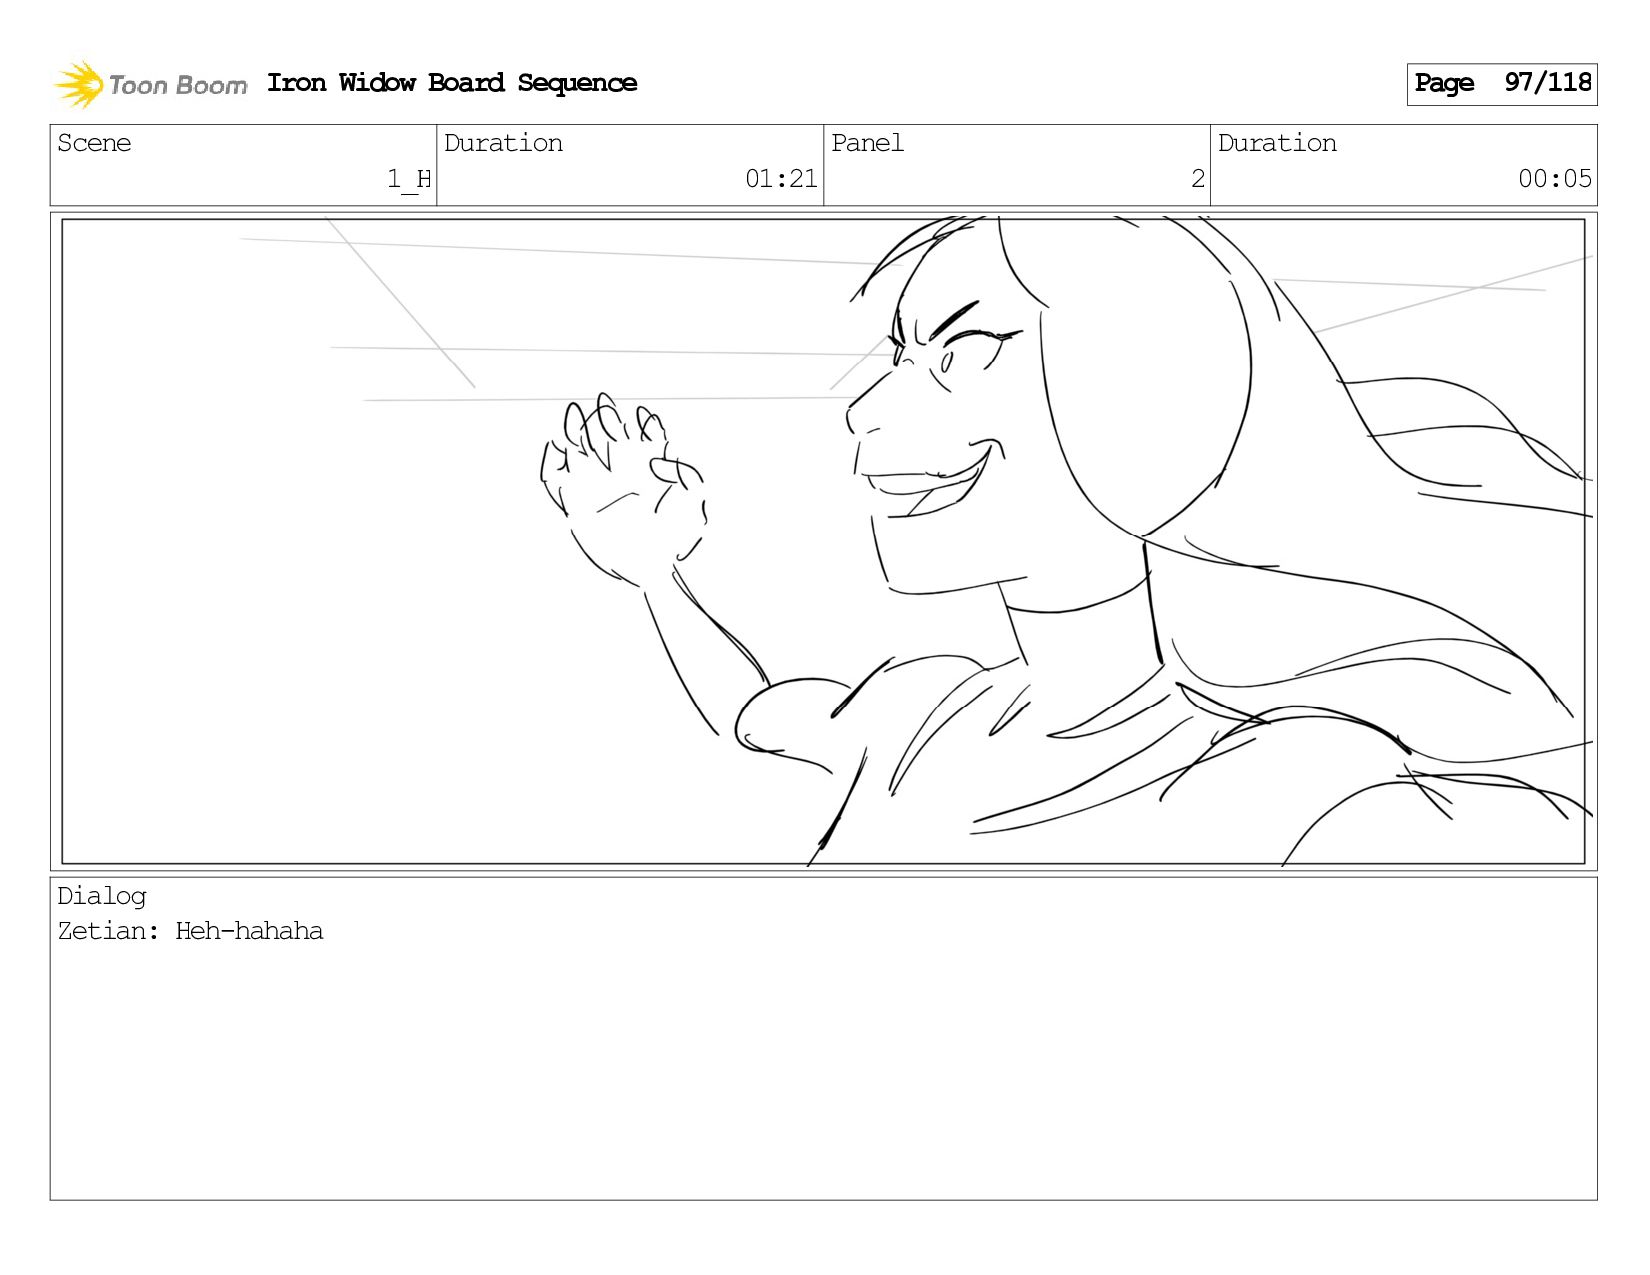
Task: Click the scene duration value '01:21'
Action: pyautogui.click(x=781, y=179)
